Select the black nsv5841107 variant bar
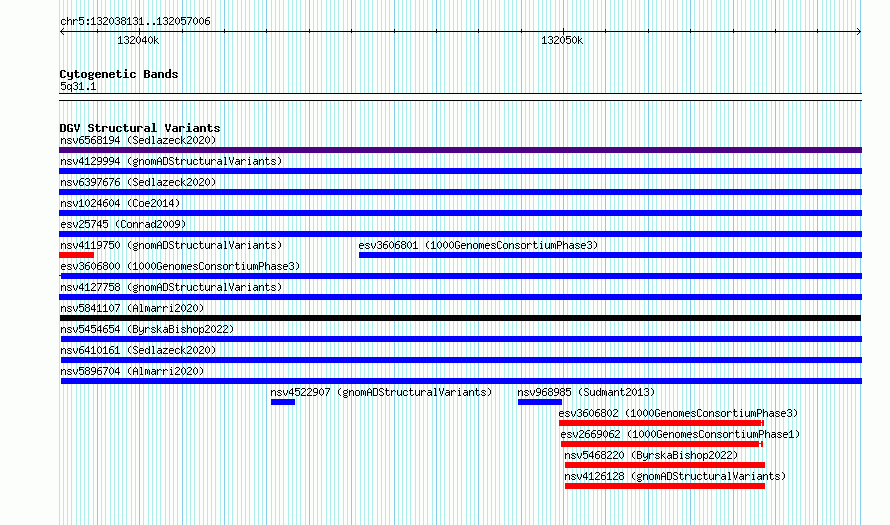Viewport: 890px width, 525px height. [x=460, y=318]
